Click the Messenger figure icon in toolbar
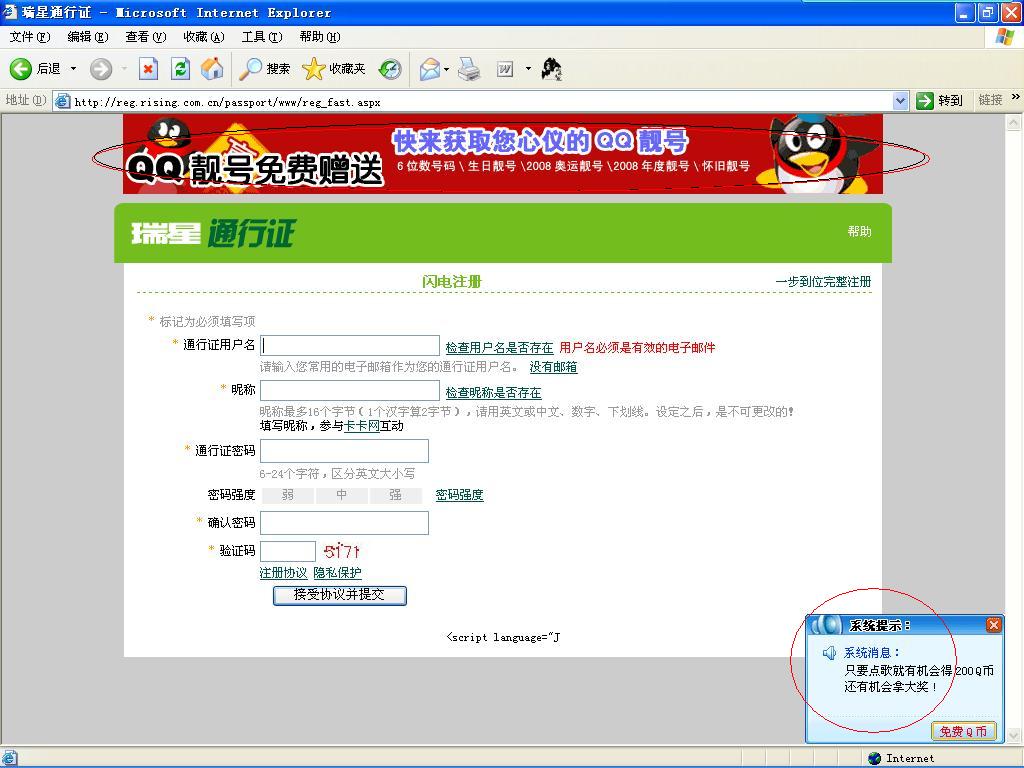The image size is (1024, 768). pos(552,69)
